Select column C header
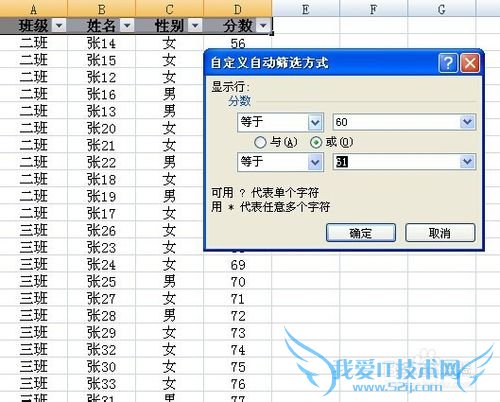500x402 pixels. [x=170, y=8]
